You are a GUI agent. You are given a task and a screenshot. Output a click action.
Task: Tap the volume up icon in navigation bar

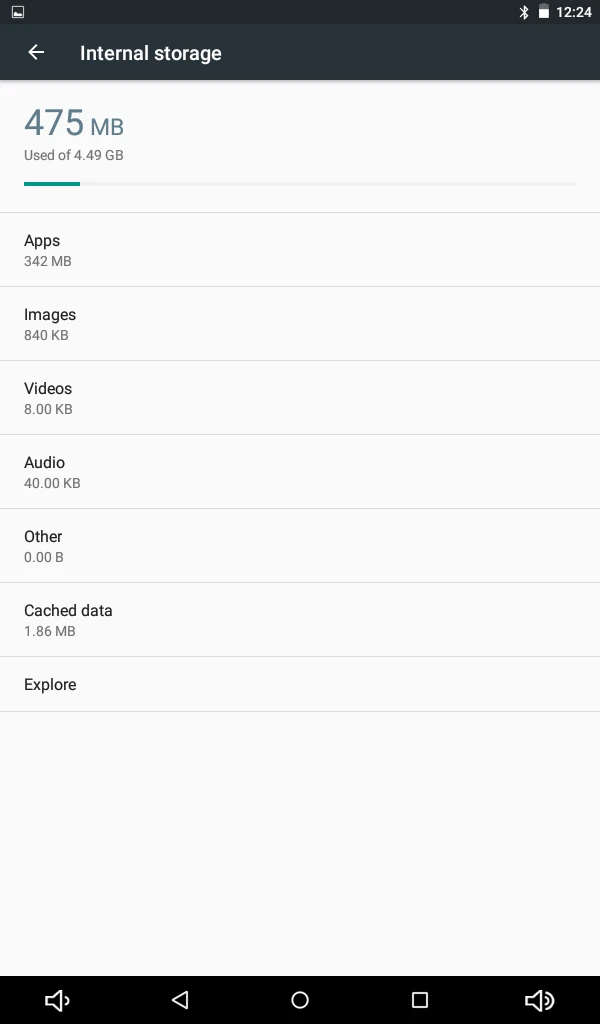pos(540,1000)
